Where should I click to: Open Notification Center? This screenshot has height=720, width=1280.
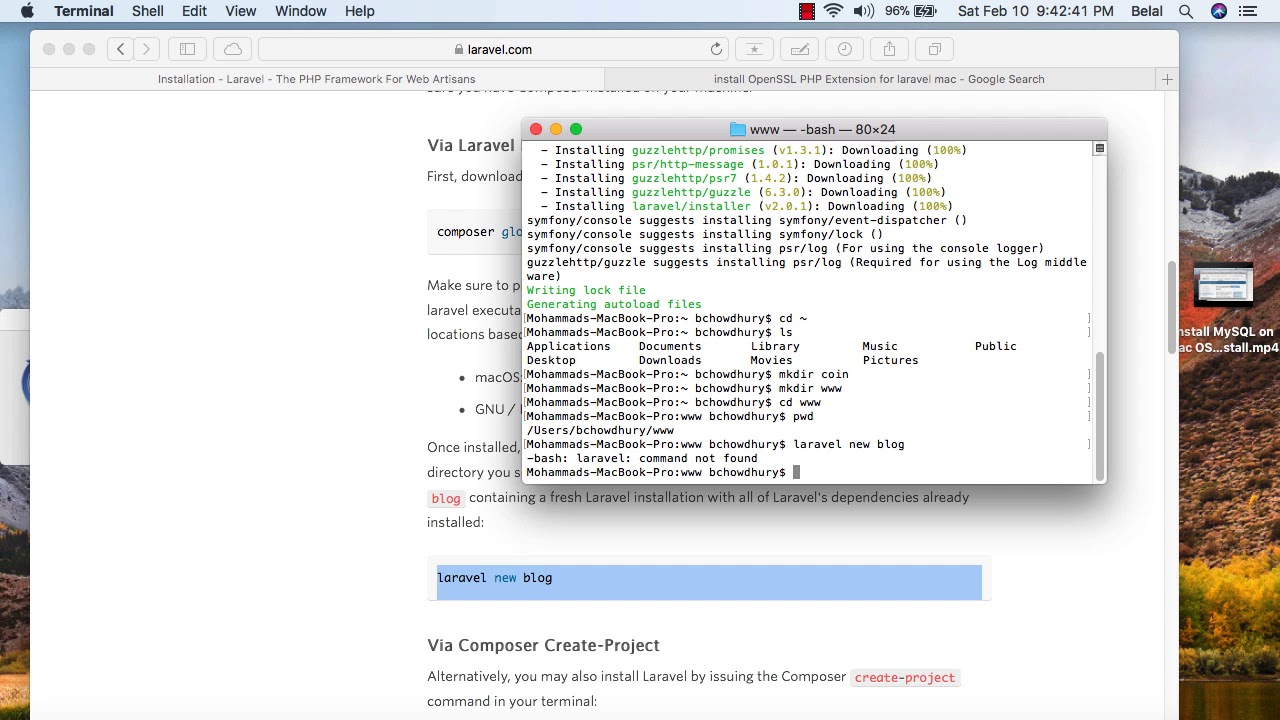[1248, 11]
